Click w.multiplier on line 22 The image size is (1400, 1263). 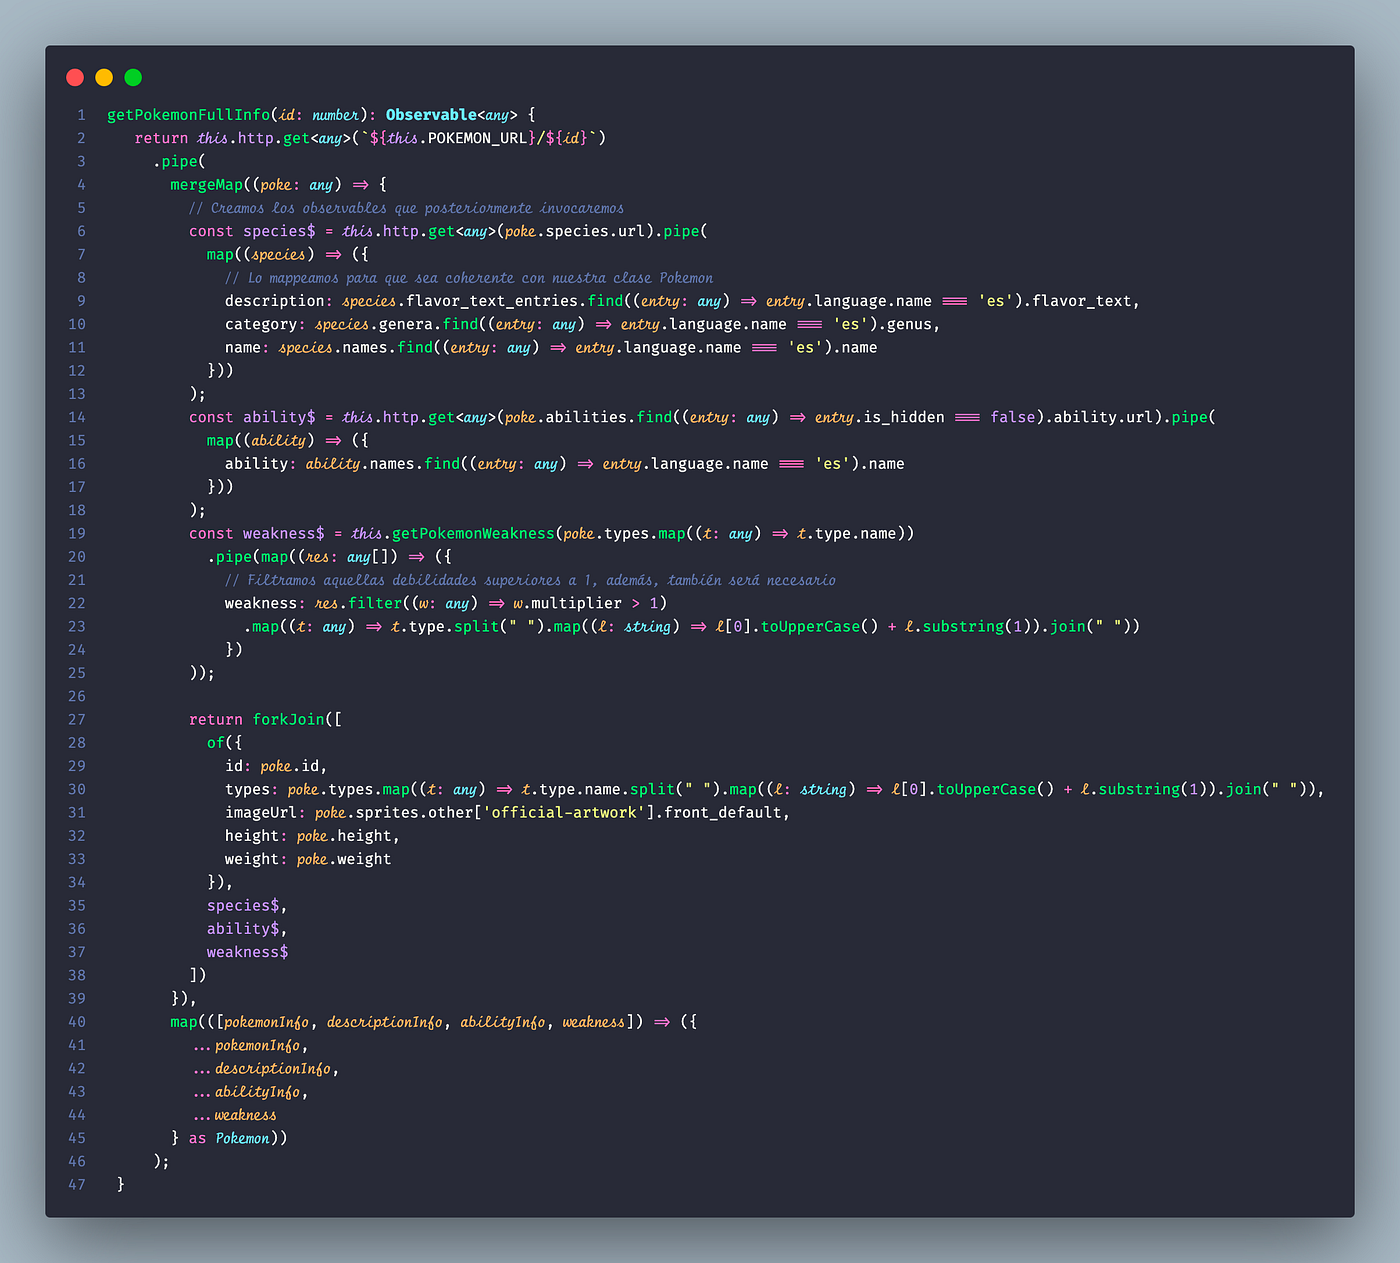click(567, 603)
